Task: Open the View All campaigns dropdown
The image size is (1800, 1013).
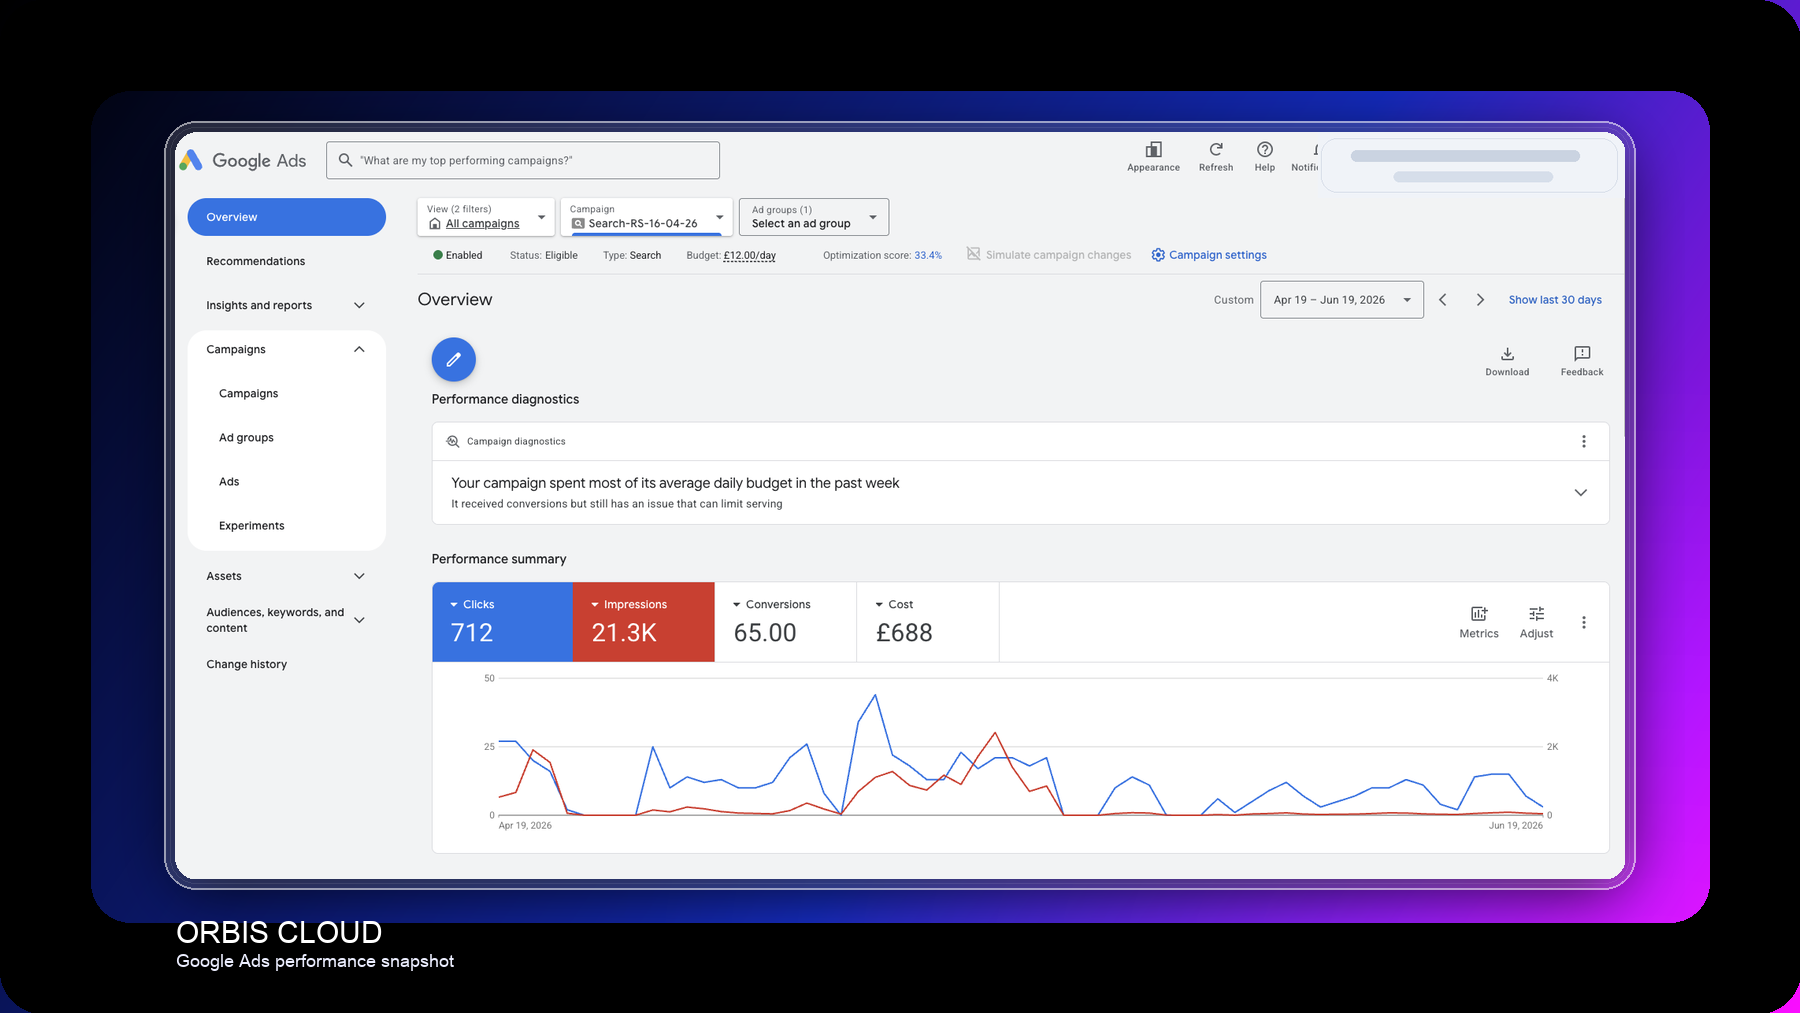Action: coord(486,217)
